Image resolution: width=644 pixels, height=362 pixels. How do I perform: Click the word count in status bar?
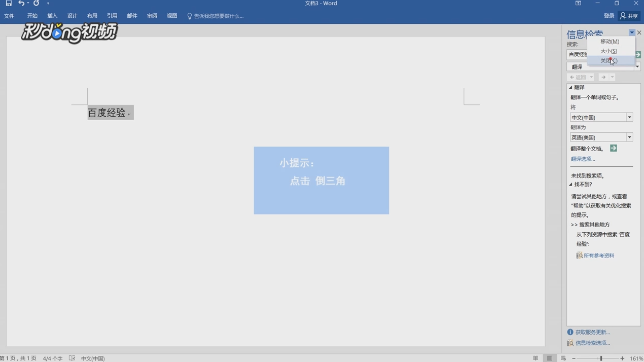pyautogui.click(x=52, y=358)
